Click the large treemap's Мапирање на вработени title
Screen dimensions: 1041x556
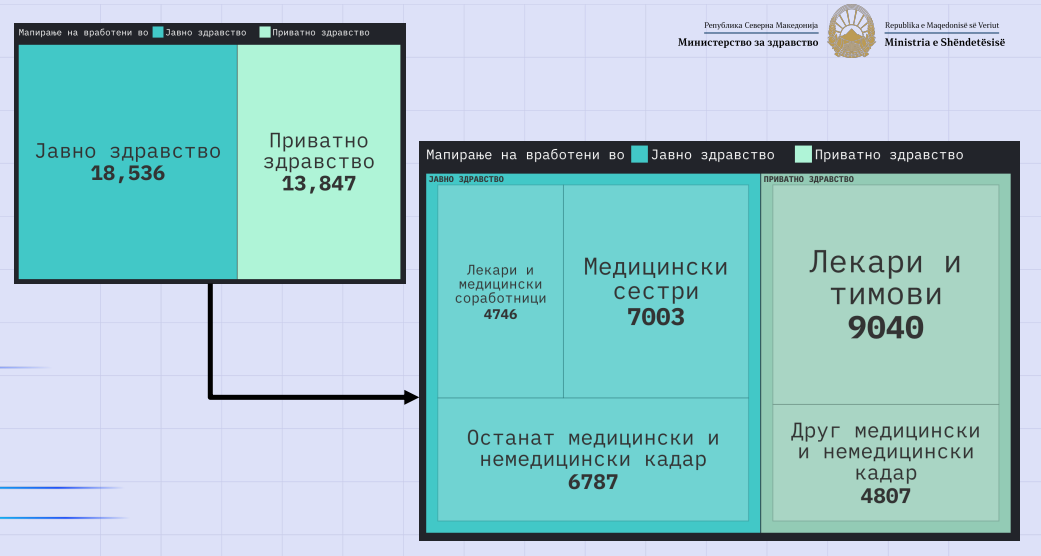525,155
